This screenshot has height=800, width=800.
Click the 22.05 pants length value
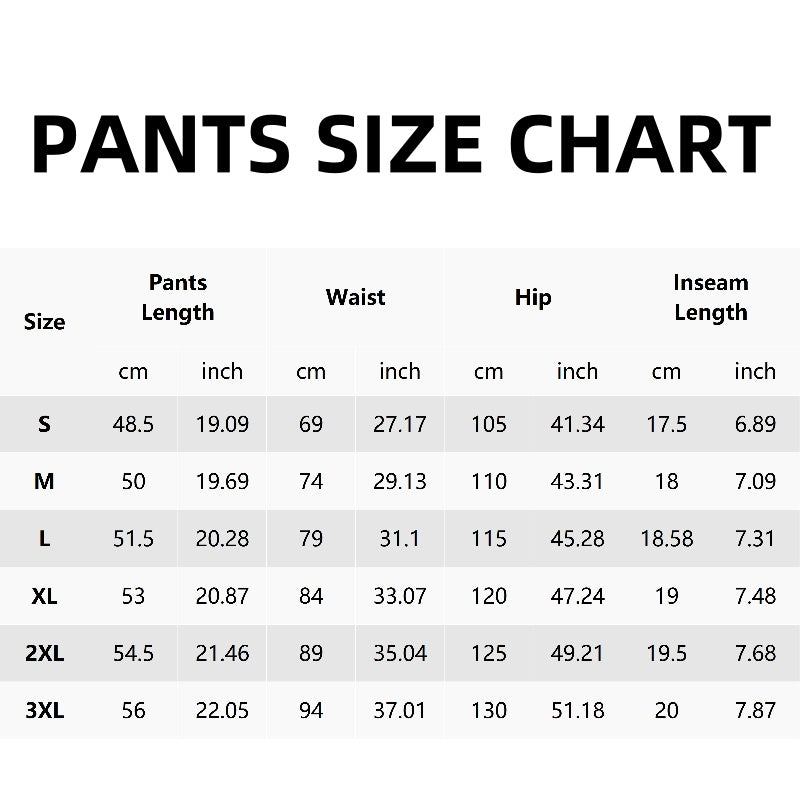[x=222, y=711]
